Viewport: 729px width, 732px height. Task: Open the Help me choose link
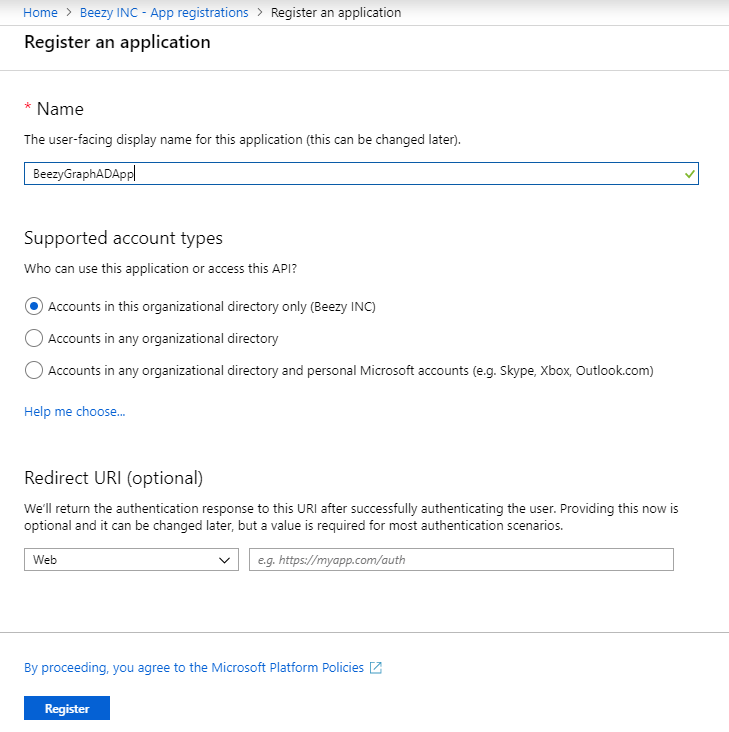(75, 411)
